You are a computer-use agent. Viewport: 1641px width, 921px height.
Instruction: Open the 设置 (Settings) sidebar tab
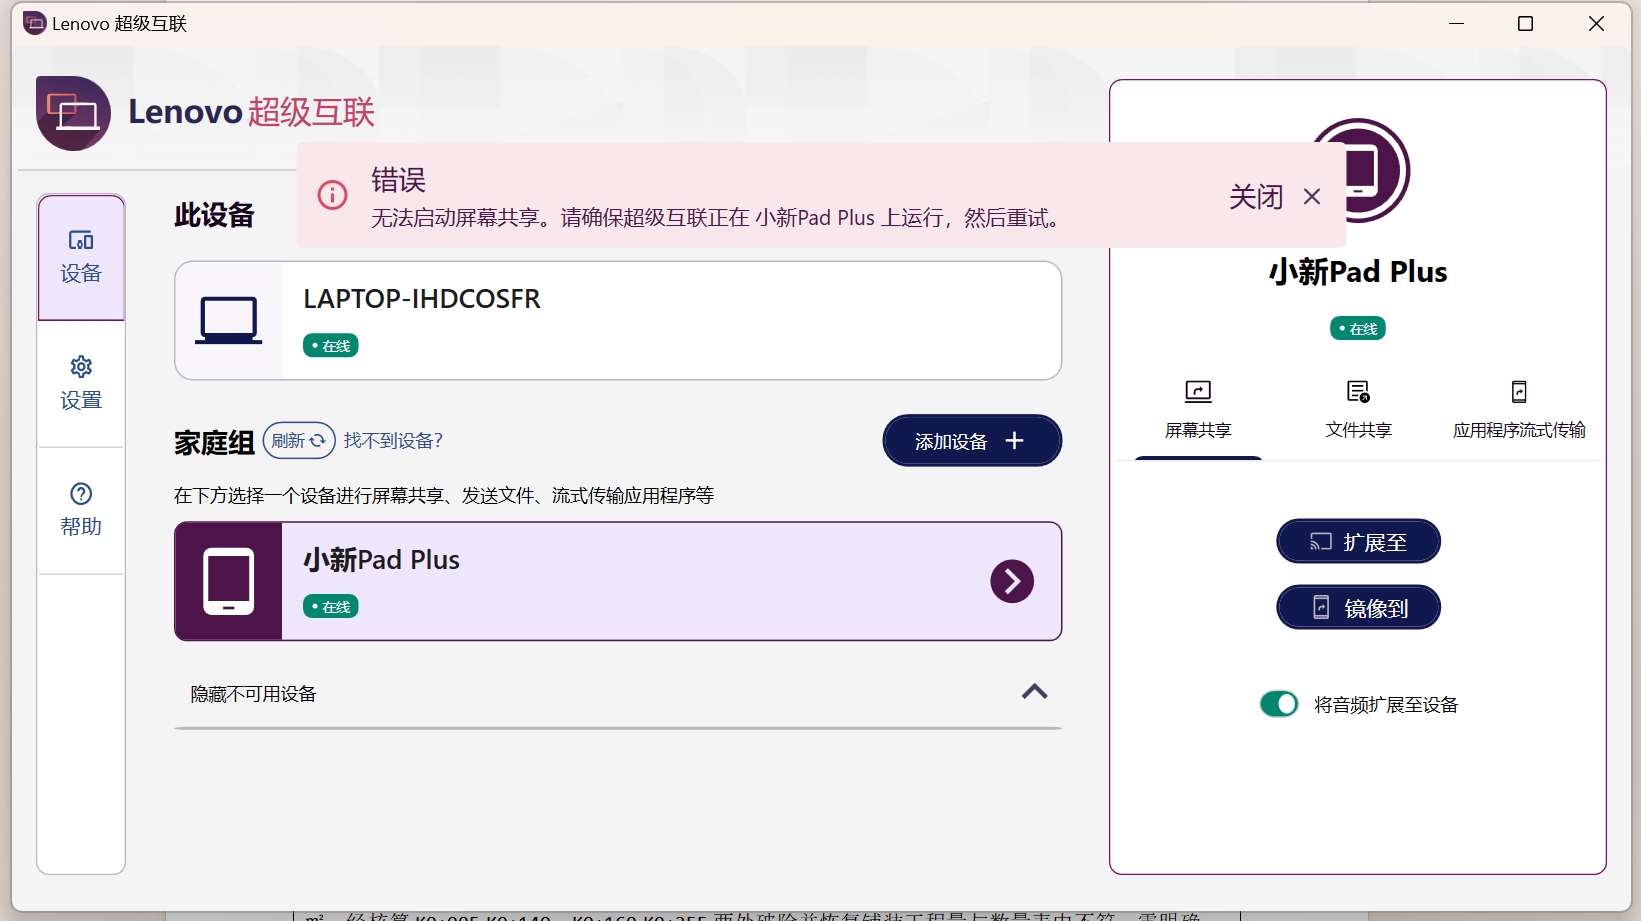coord(81,384)
